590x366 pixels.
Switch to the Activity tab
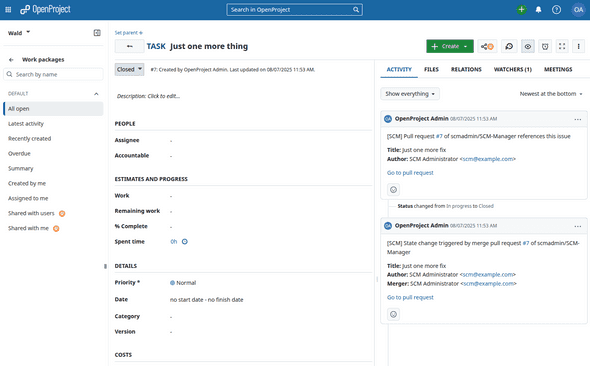coord(399,69)
